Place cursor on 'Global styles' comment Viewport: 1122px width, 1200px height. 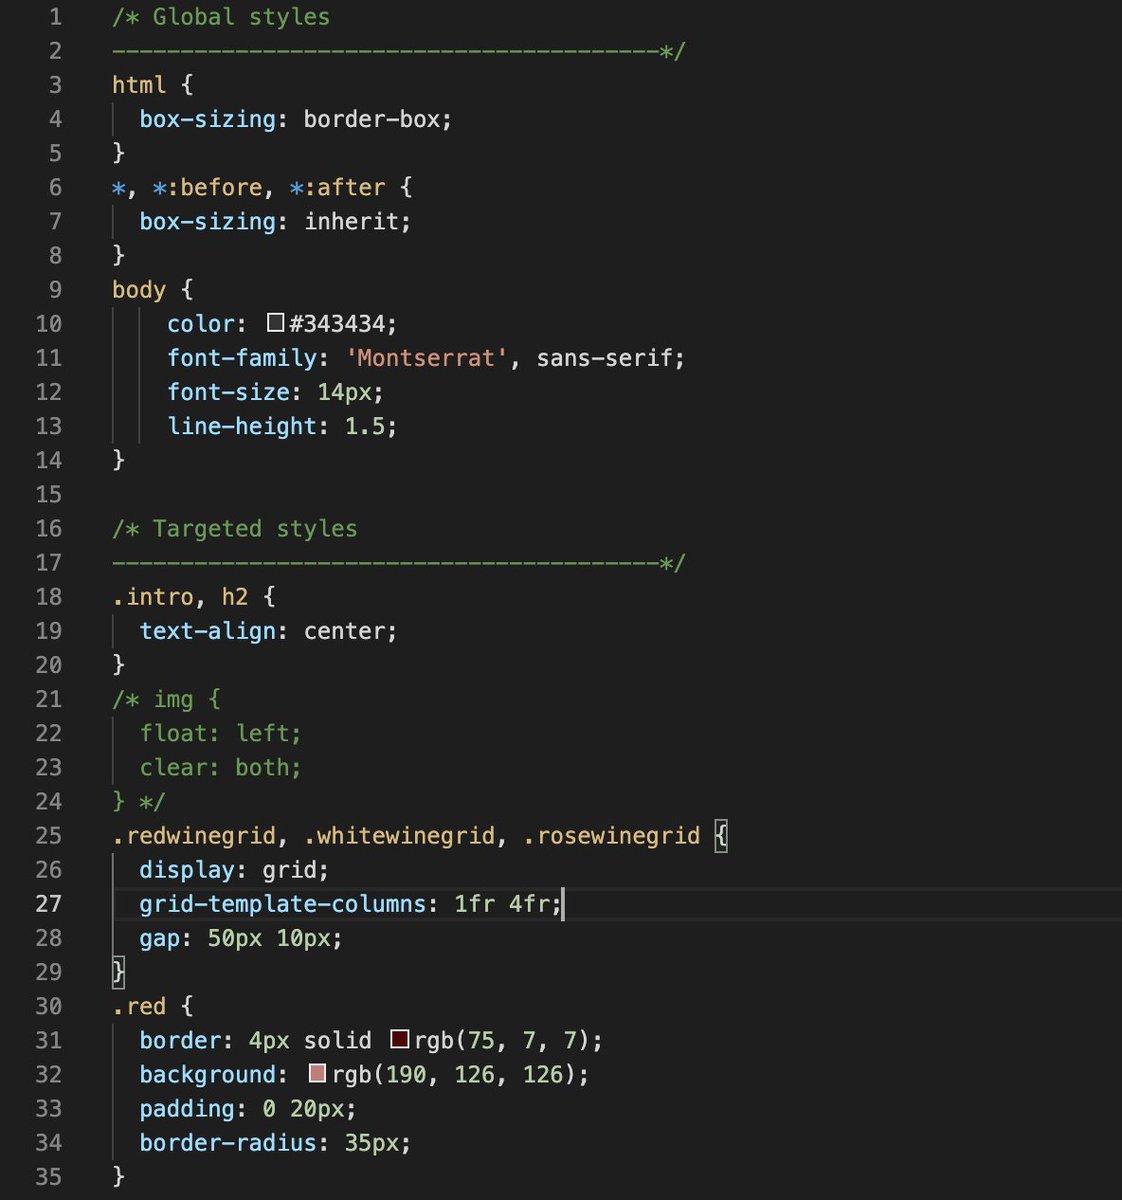(241, 17)
